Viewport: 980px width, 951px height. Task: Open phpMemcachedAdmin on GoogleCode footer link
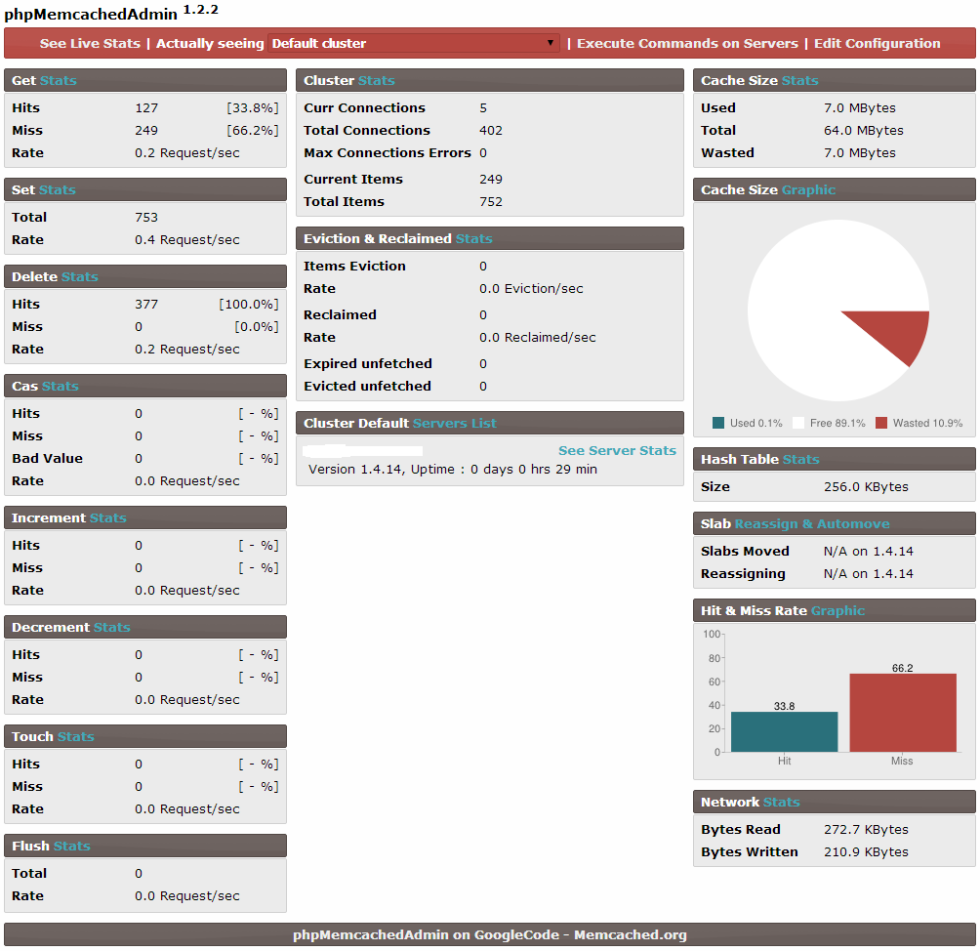(430, 935)
